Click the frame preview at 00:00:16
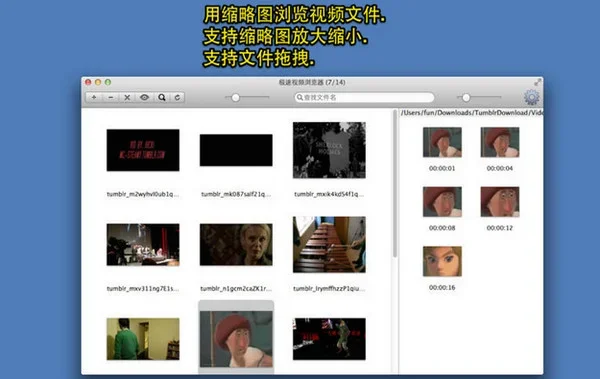 (x=442, y=261)
